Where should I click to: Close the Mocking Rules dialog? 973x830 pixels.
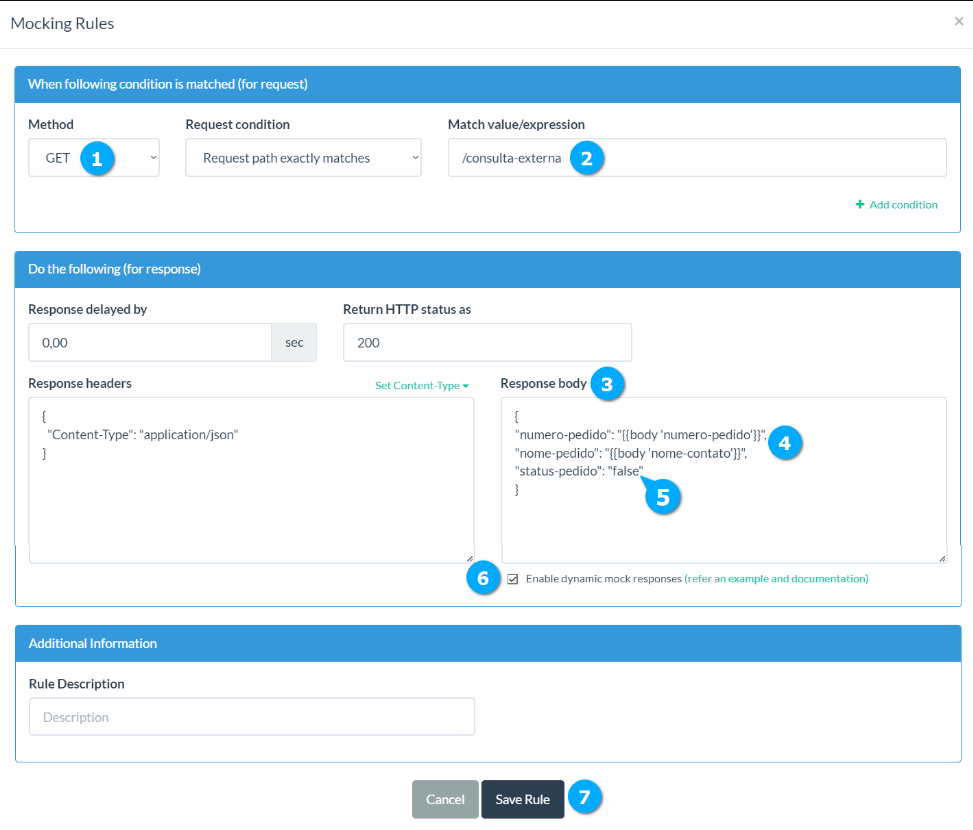[959, 21]
